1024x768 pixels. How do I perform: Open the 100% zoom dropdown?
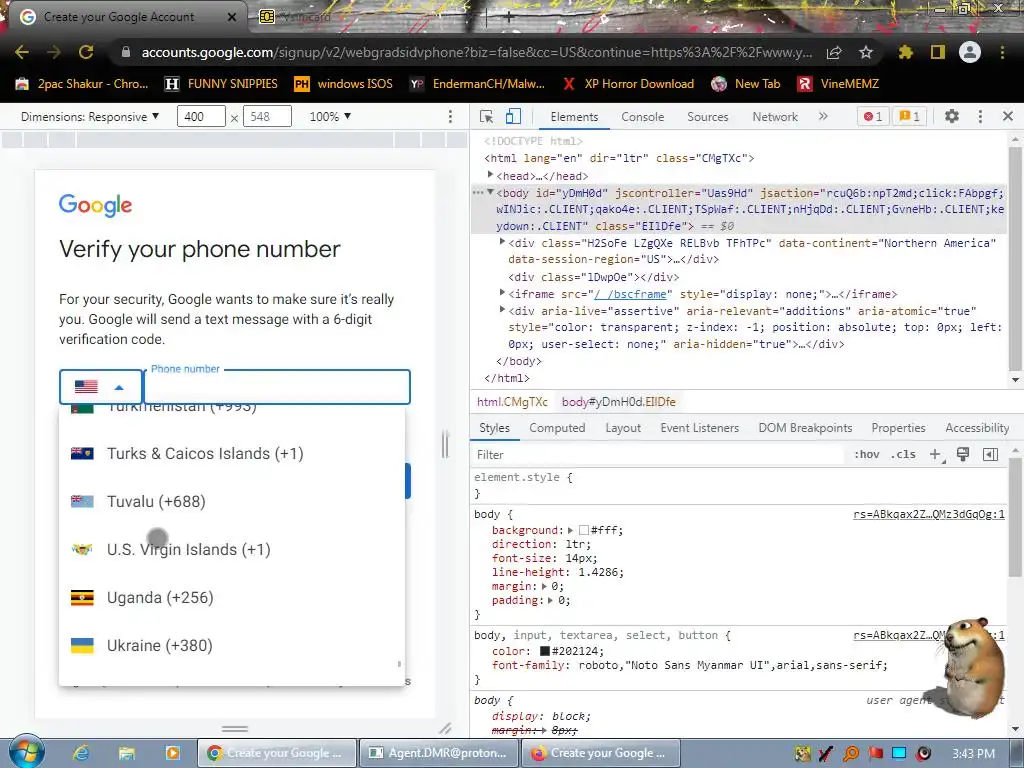[x=330, y=116]
